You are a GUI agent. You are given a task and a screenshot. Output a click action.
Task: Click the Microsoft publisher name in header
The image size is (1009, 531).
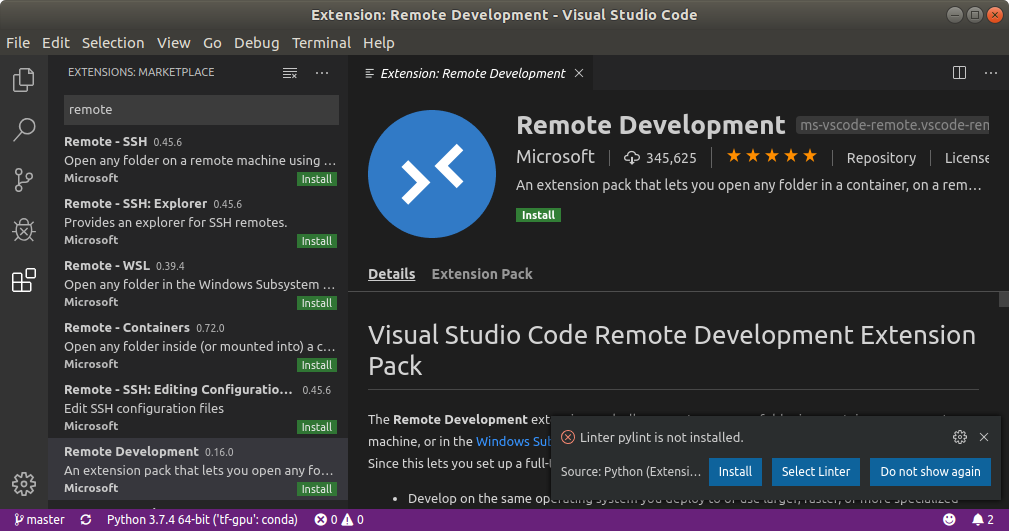[555, 157]
